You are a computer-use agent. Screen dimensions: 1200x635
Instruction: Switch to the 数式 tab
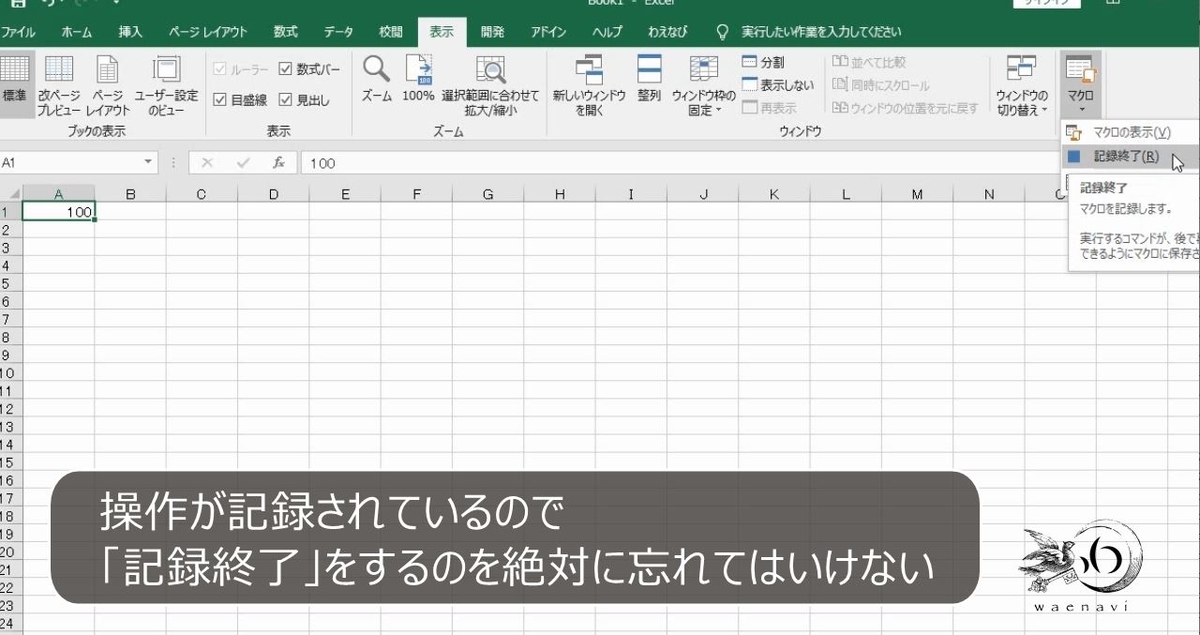tap(285, 32)
